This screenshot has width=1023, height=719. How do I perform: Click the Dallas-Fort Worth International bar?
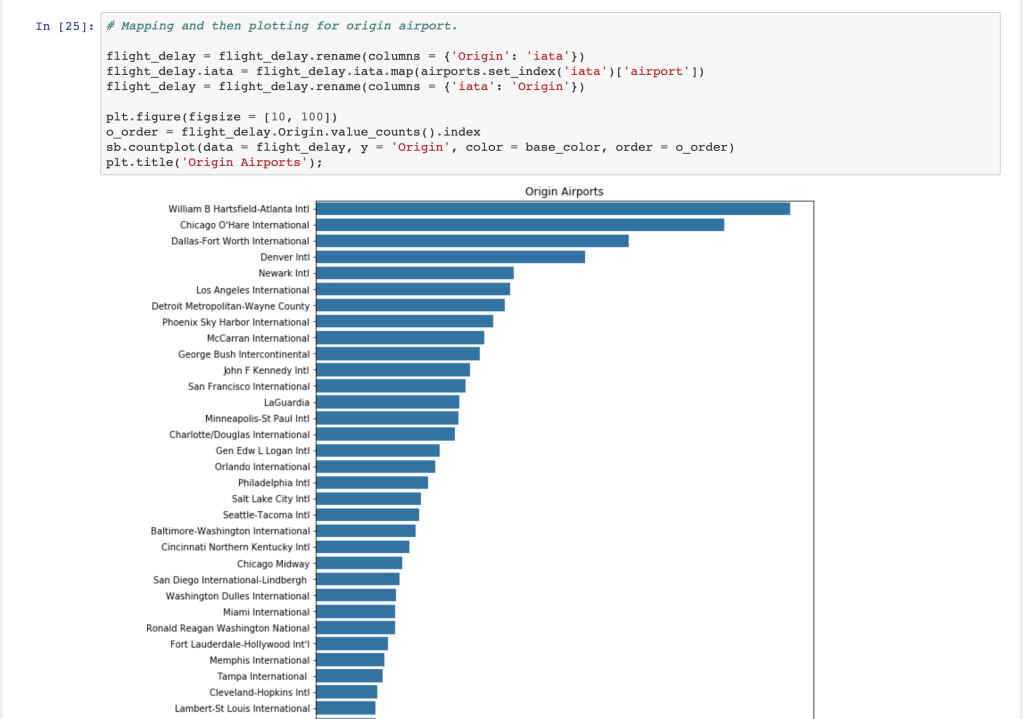[x=472, y=241]
